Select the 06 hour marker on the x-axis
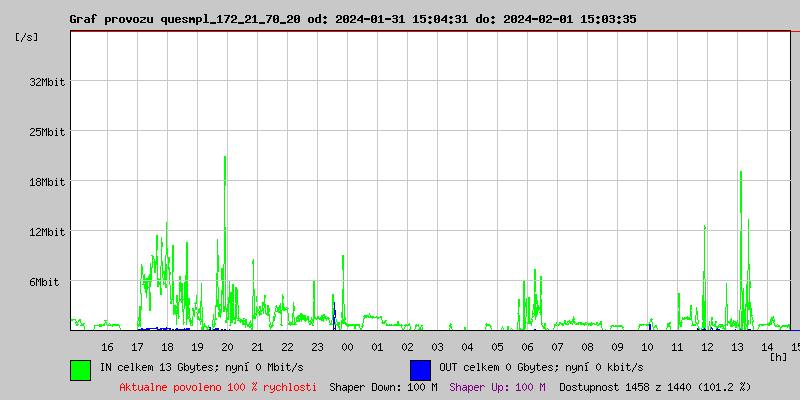Screen dimensions: 800x400 coord(527,347)
